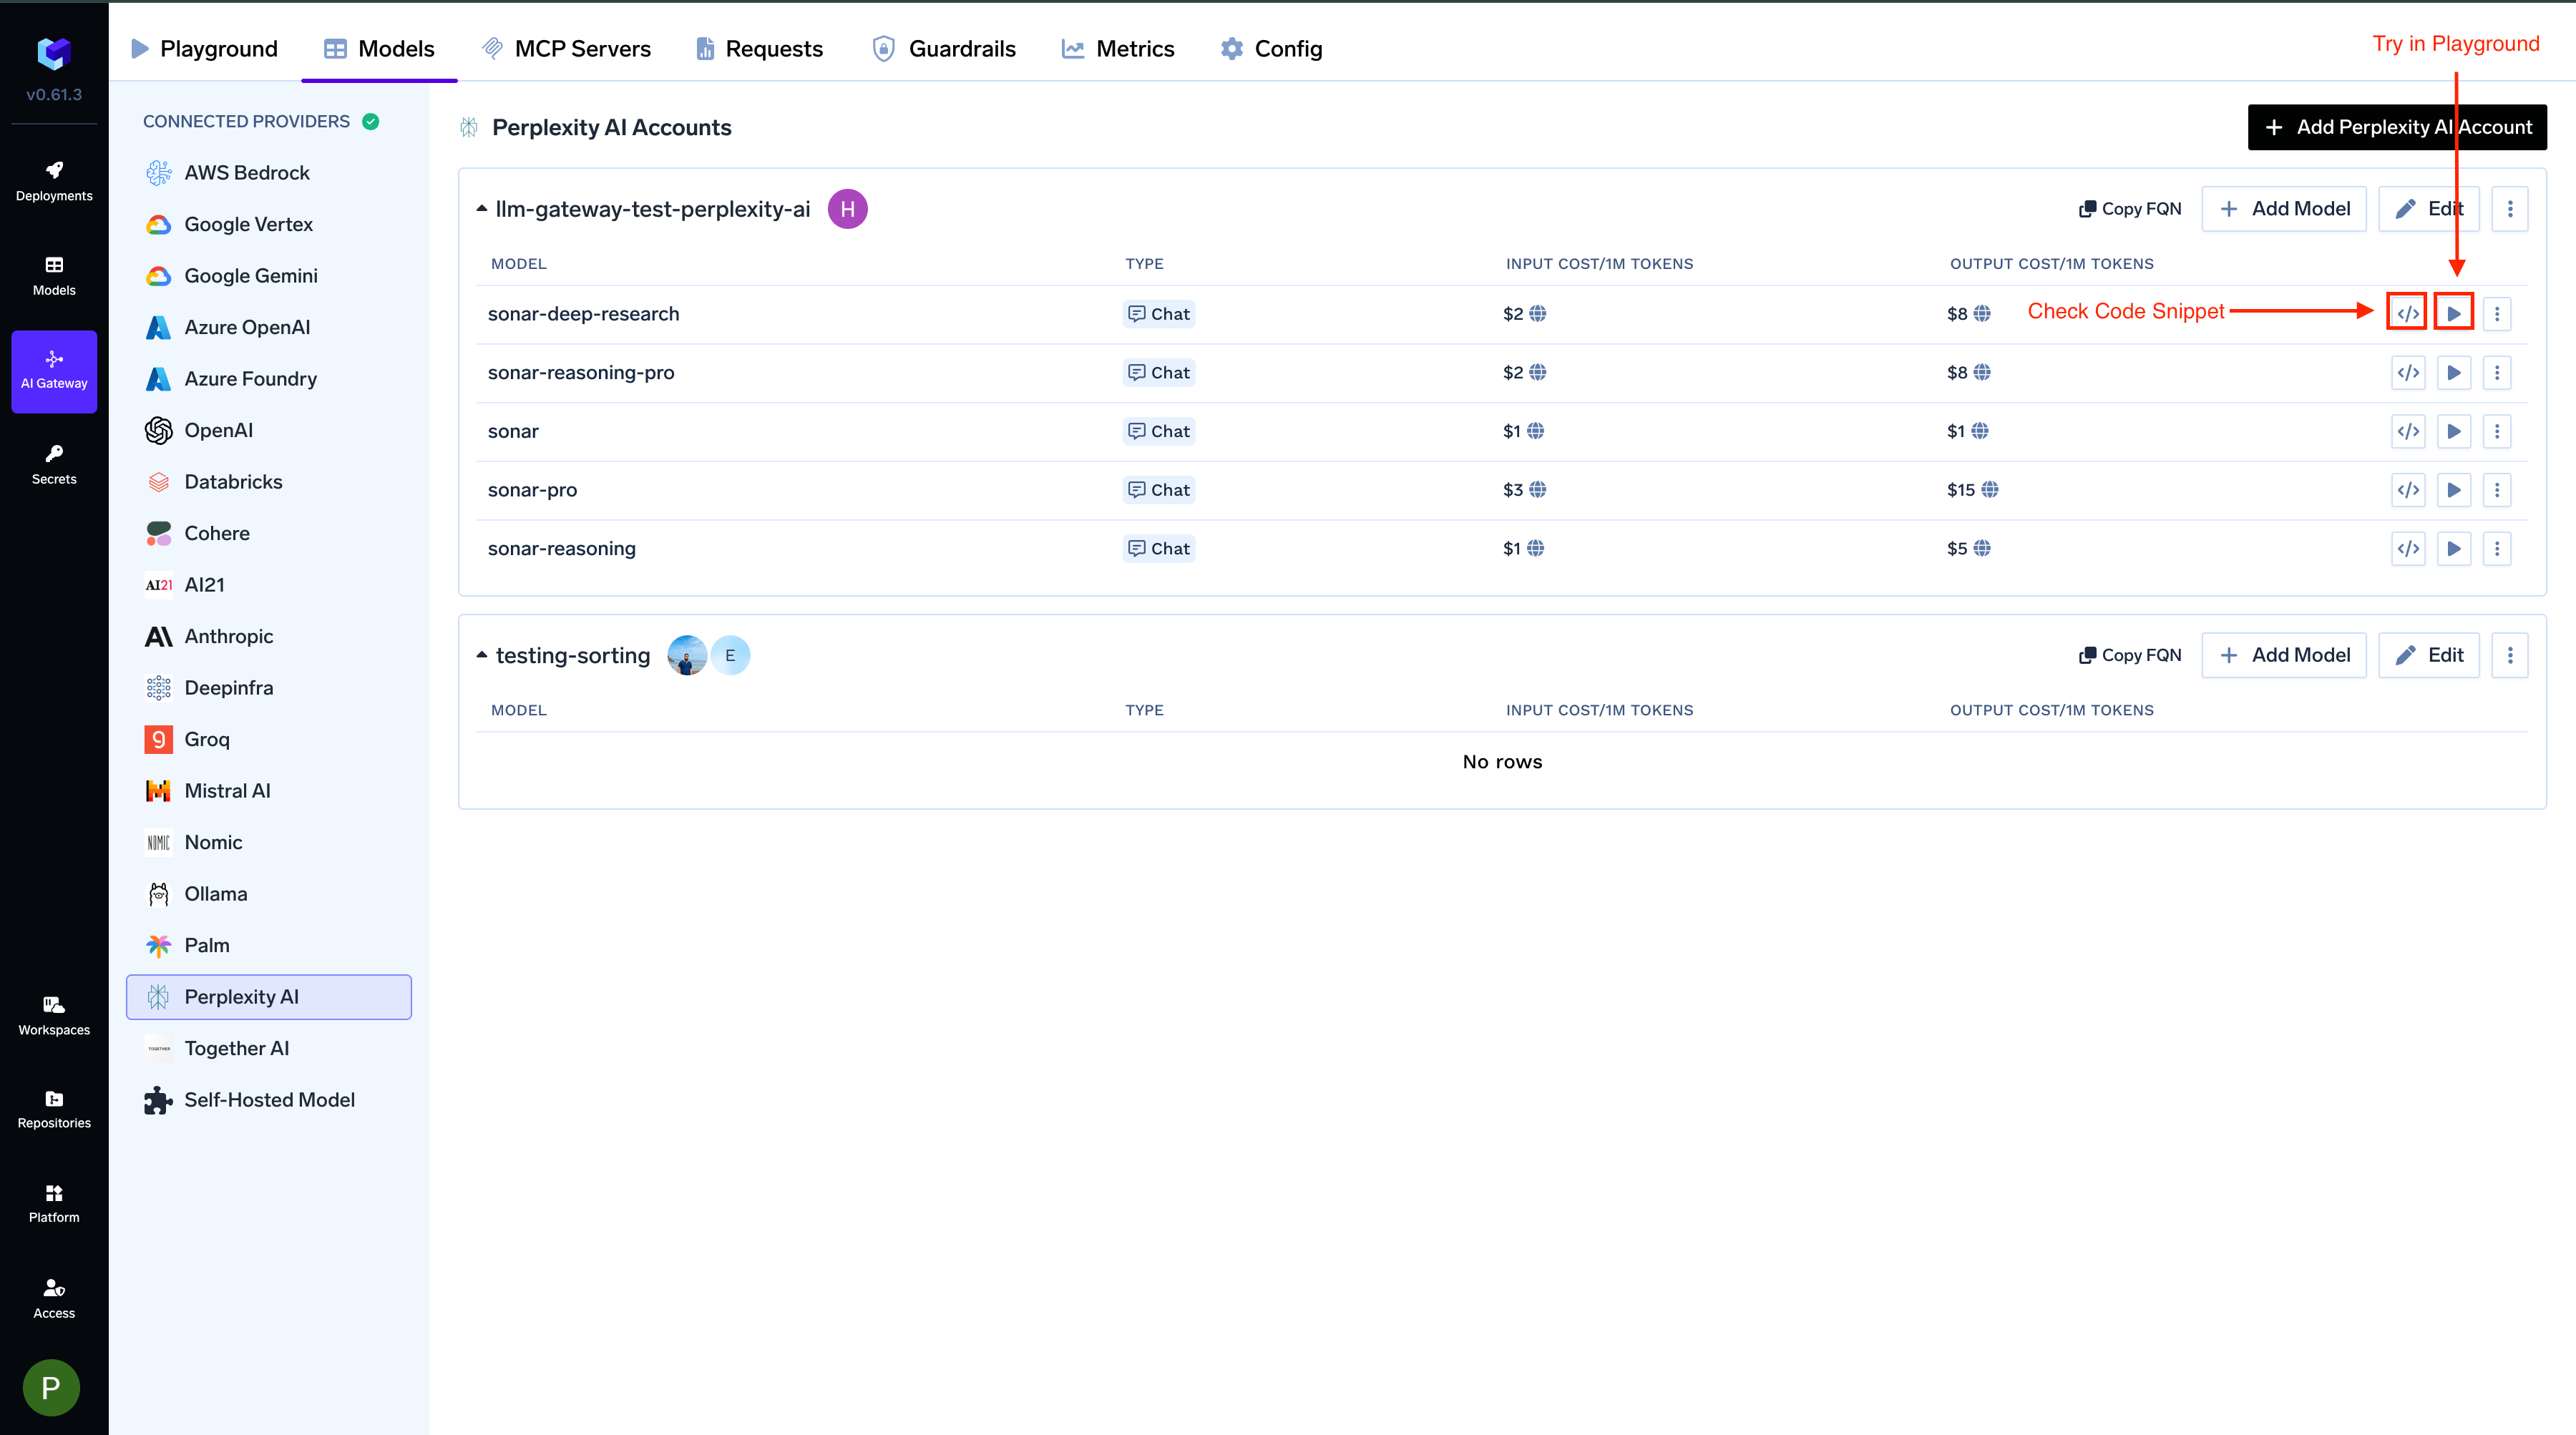Go to Models in the left sidebar
The image size is (2576, 1435).
pyautogui.click(x=54, y=276)
